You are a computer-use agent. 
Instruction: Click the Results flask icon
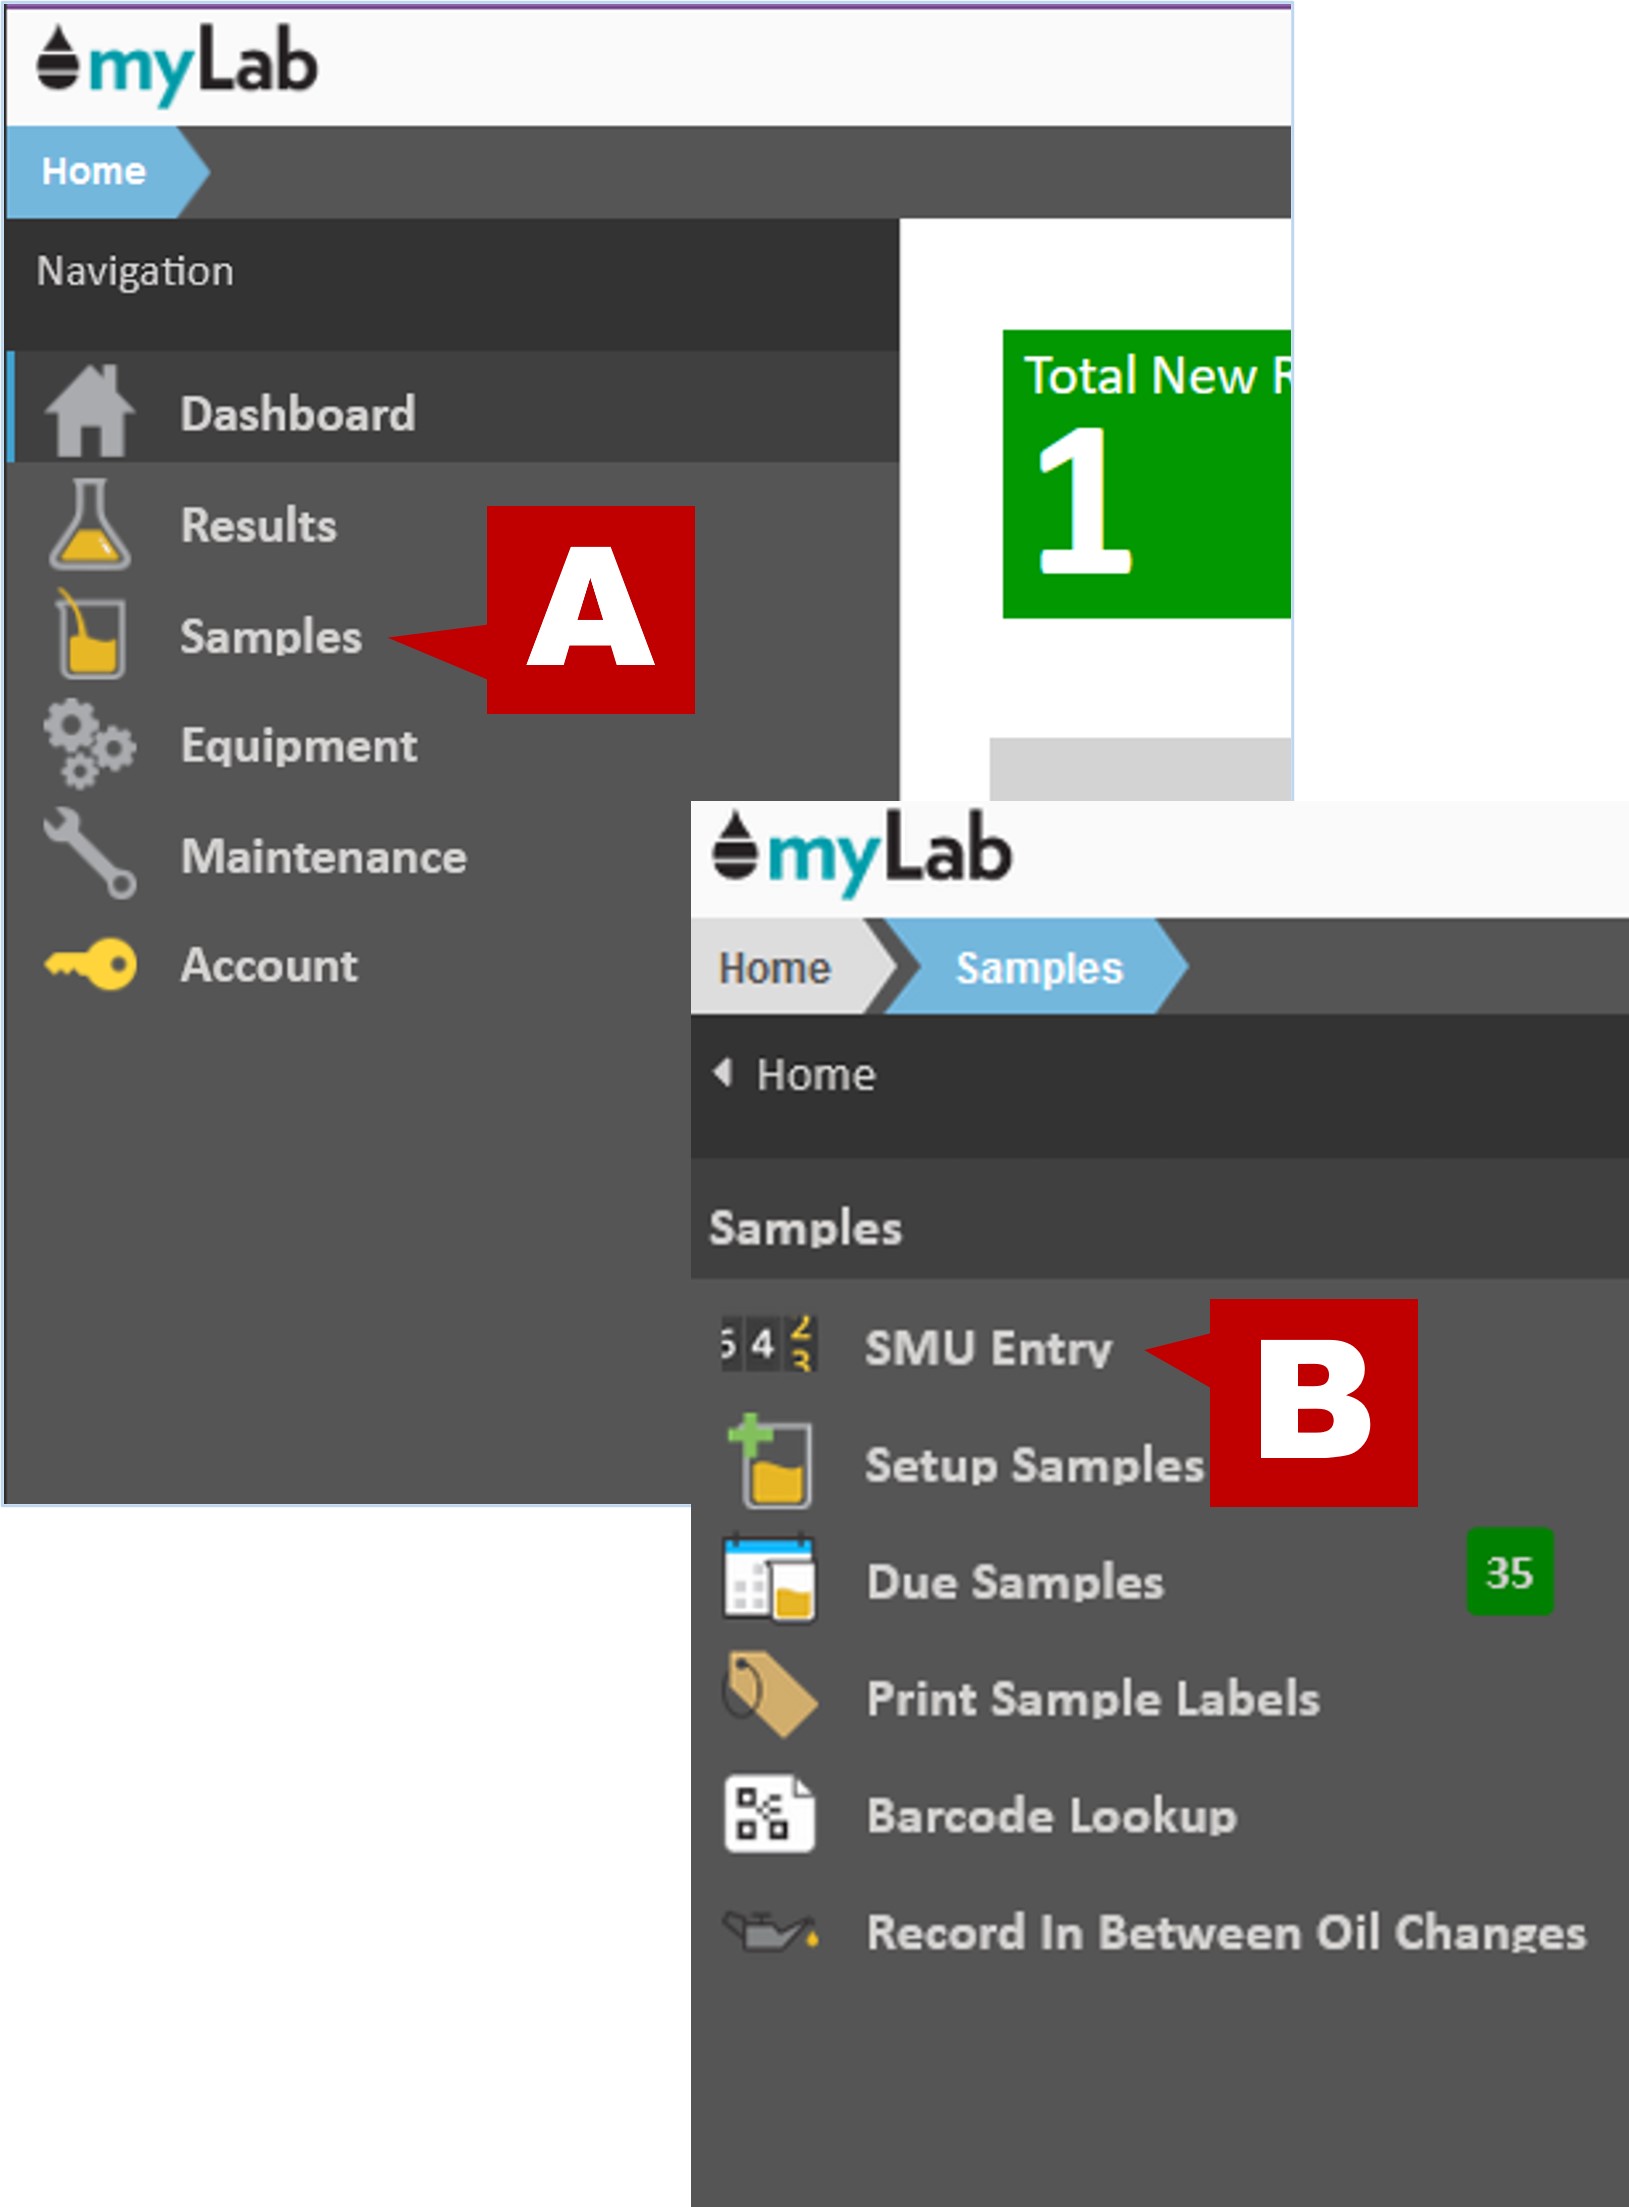[89, 525]
